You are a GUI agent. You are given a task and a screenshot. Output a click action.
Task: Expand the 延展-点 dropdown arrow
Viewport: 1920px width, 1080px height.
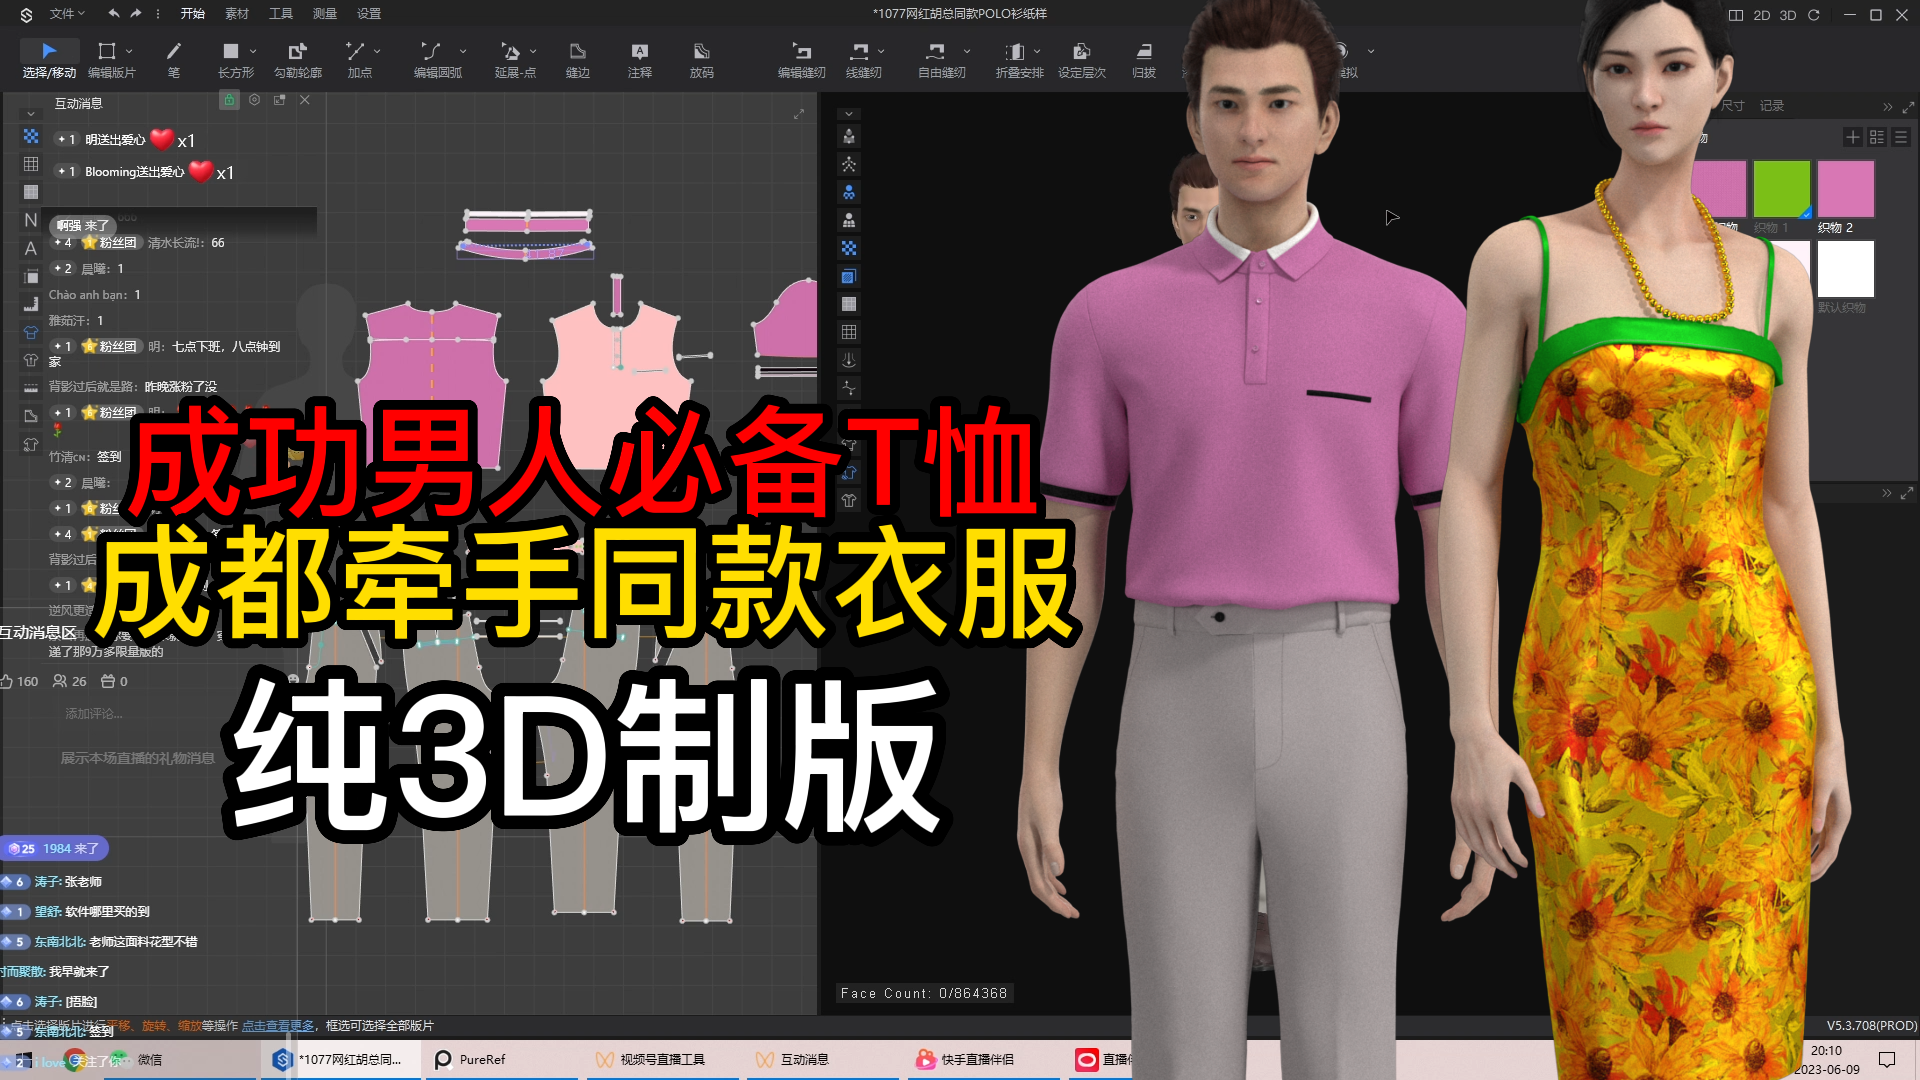[x=533, y=51]
